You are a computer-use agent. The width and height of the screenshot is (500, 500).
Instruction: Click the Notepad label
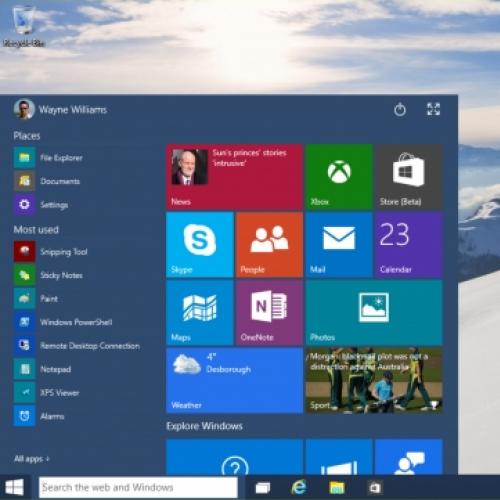point(55,369)
